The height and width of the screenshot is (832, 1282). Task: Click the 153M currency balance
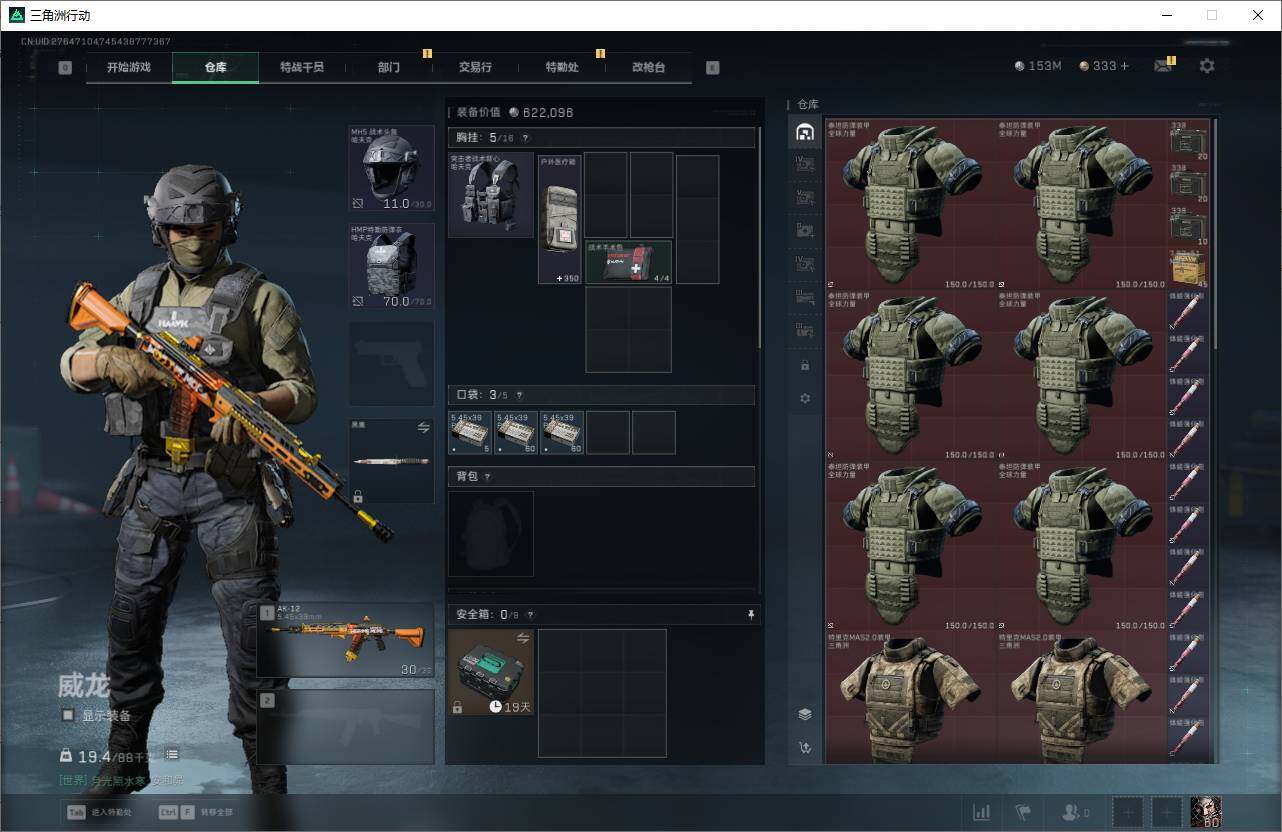coord(1038,66)
